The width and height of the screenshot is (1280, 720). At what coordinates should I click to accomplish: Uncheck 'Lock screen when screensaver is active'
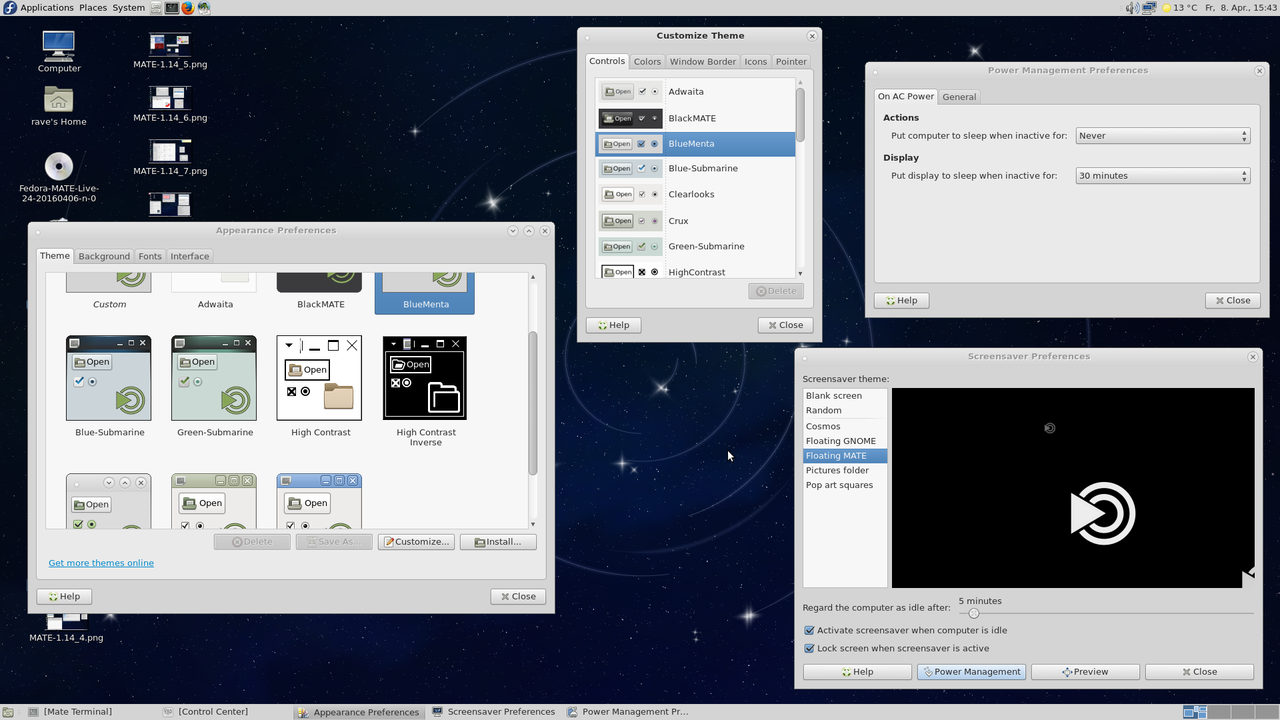tap(809, 648)
